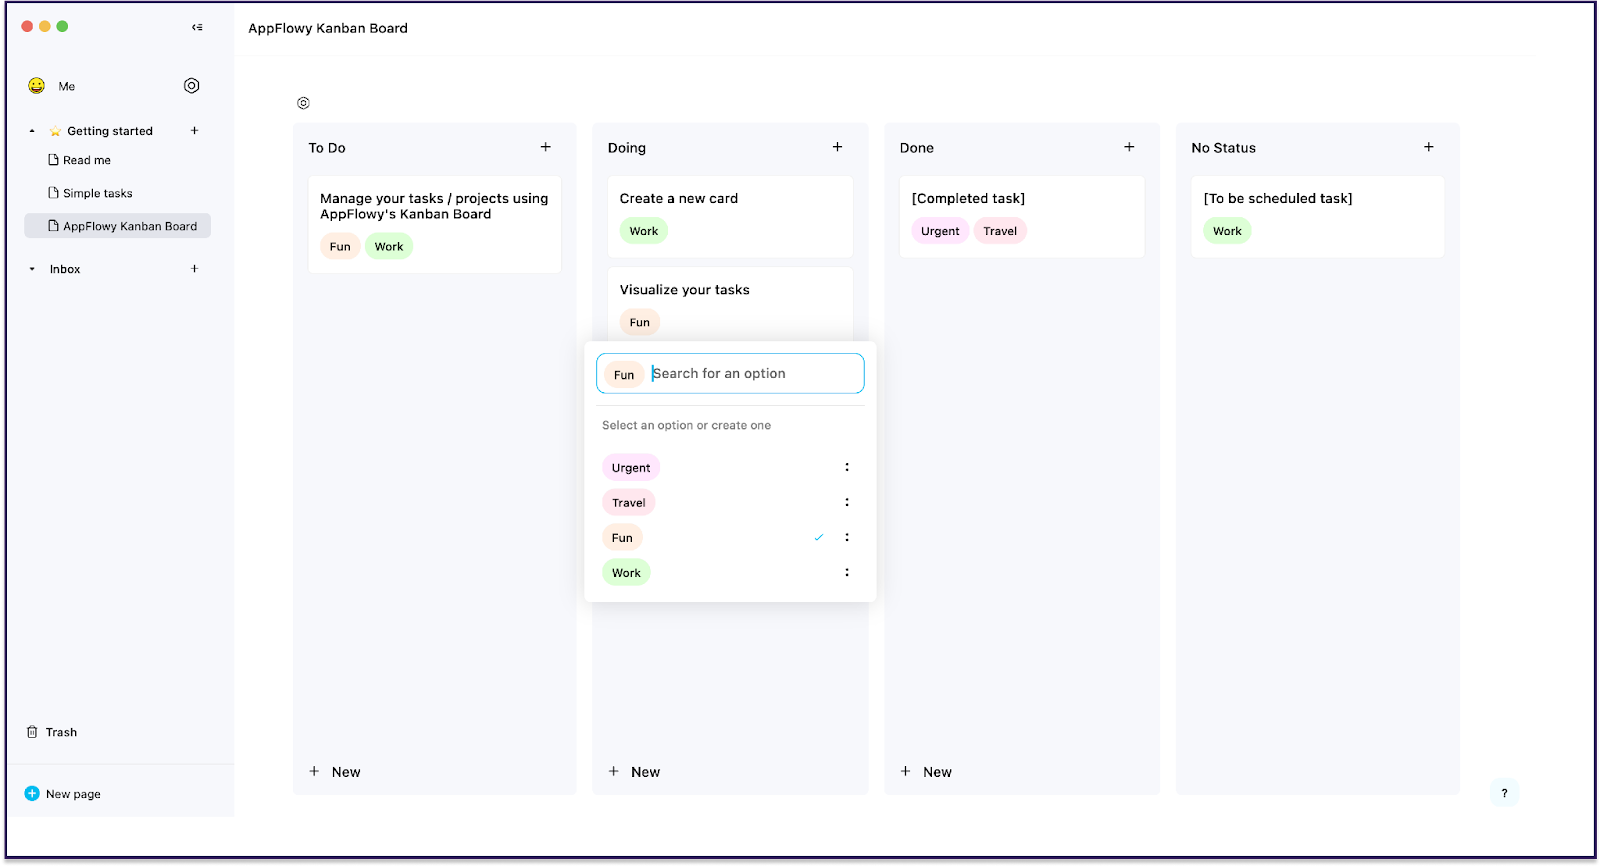The width and height of the screenshot is (1600, 866).
Task: Click the Me workspace name
Action: tap(67, 87)
